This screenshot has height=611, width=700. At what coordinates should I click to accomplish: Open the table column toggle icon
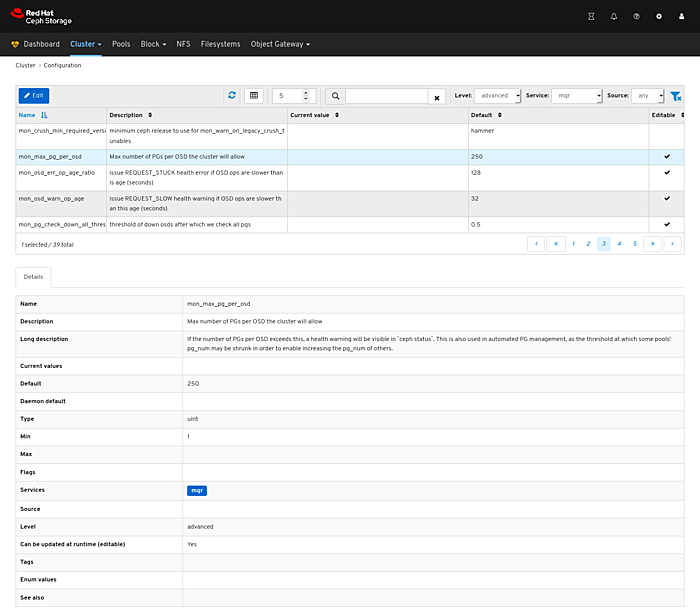coord(254,96)
